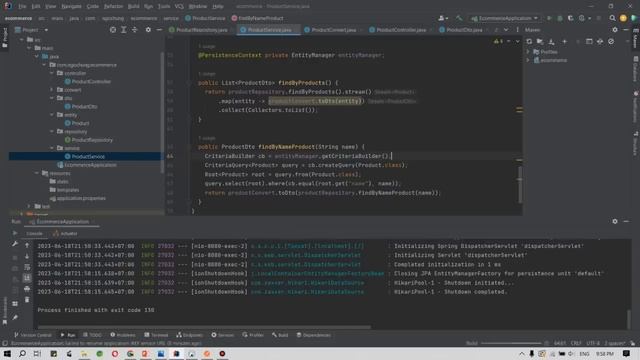Open Project panel options gear
The width and height of the screenshot is (640, 360).
coord(148,30)
